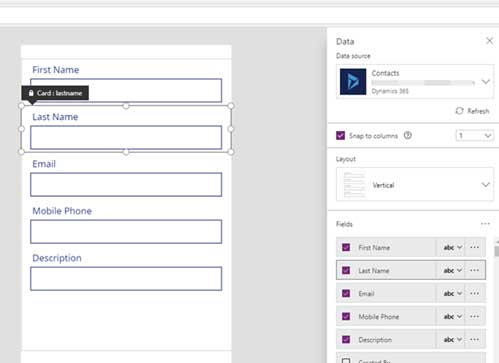Open Description control type dropdown
This screenshot has width=499, height=363.
pyautogui.click(x=452, y=339)
